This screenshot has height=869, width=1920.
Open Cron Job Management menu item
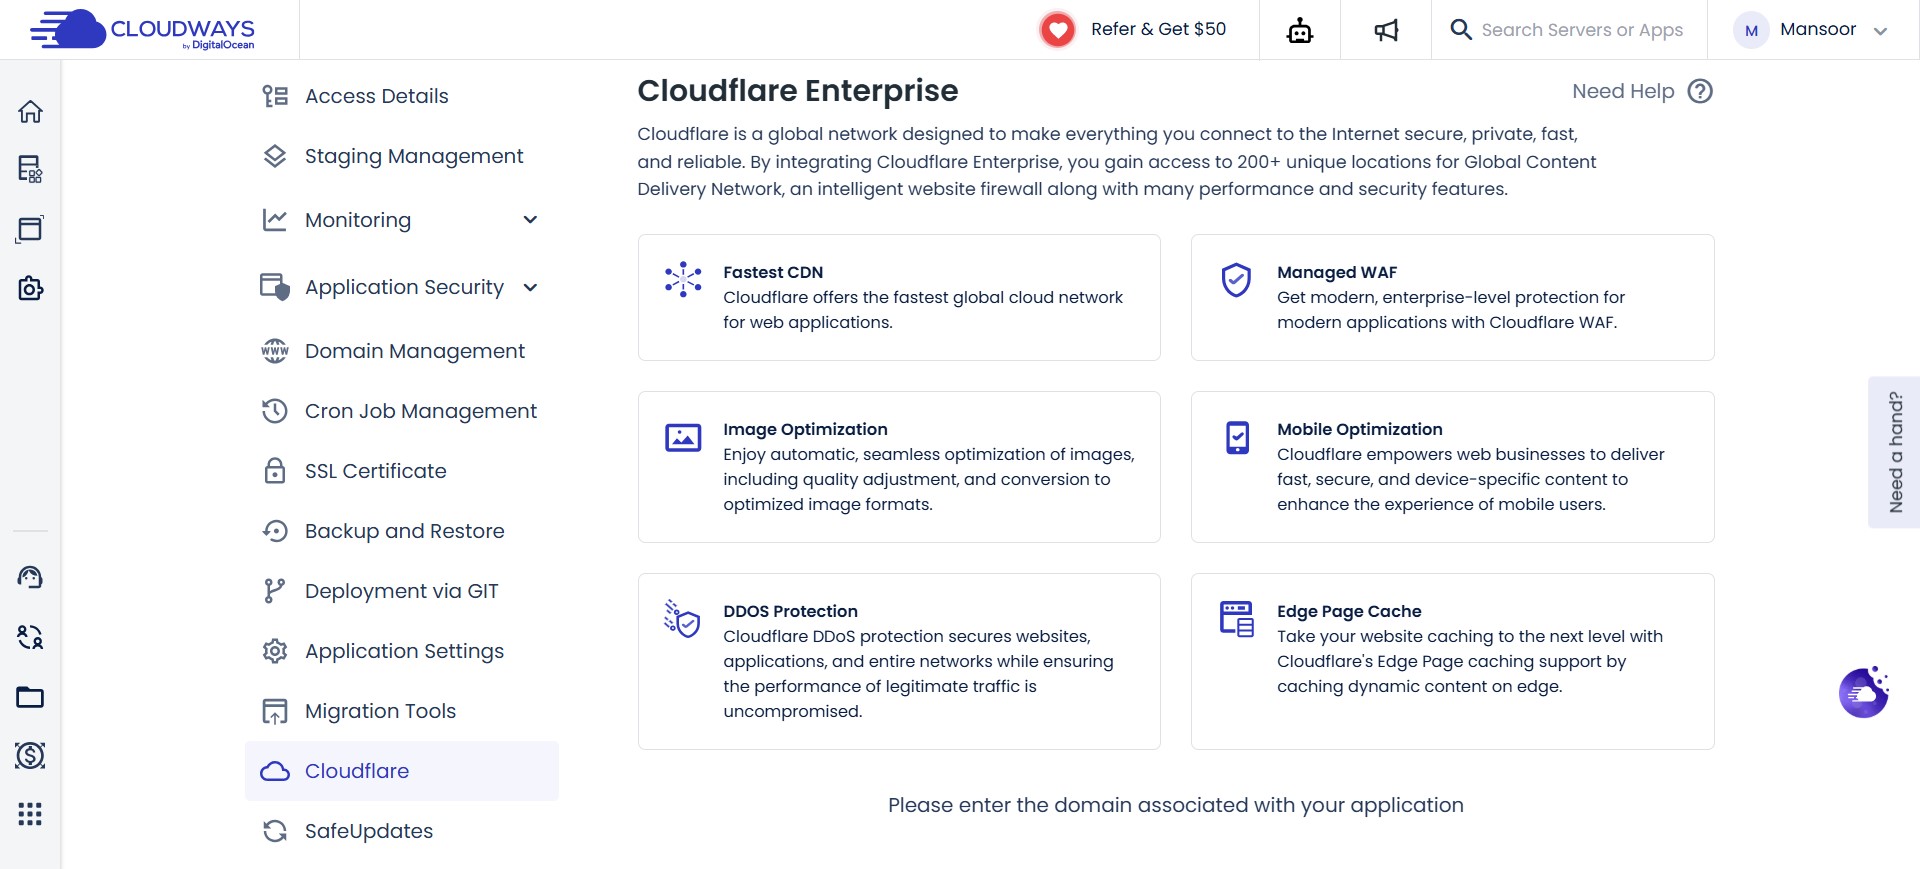tap(402, 411)
